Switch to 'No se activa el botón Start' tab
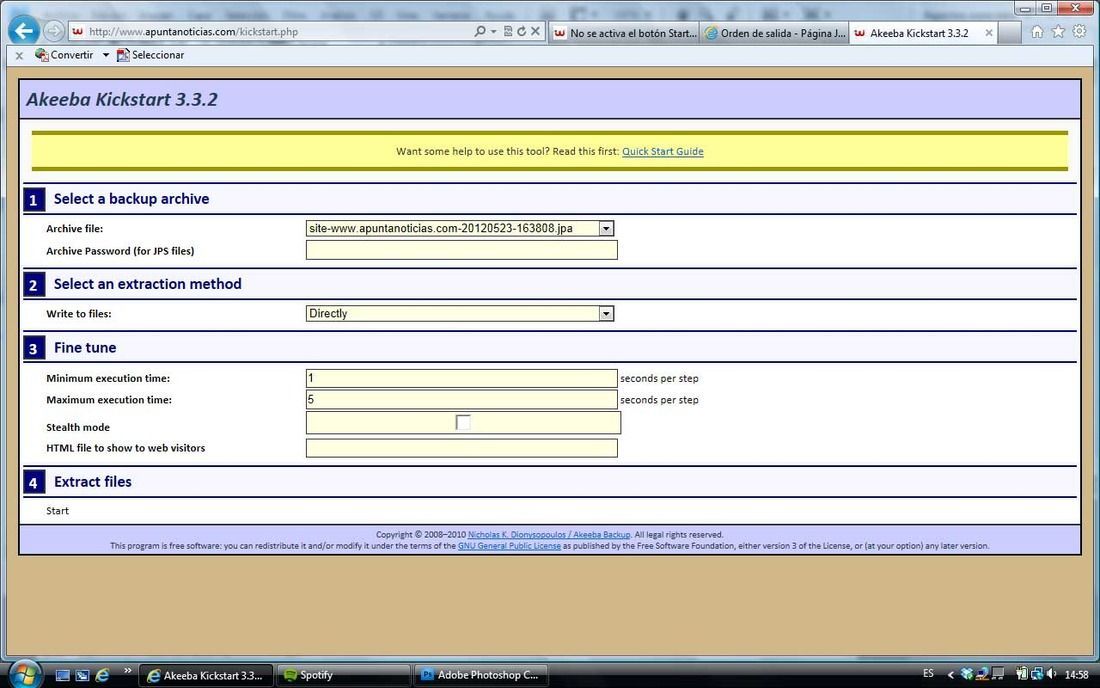 point(624,33)
